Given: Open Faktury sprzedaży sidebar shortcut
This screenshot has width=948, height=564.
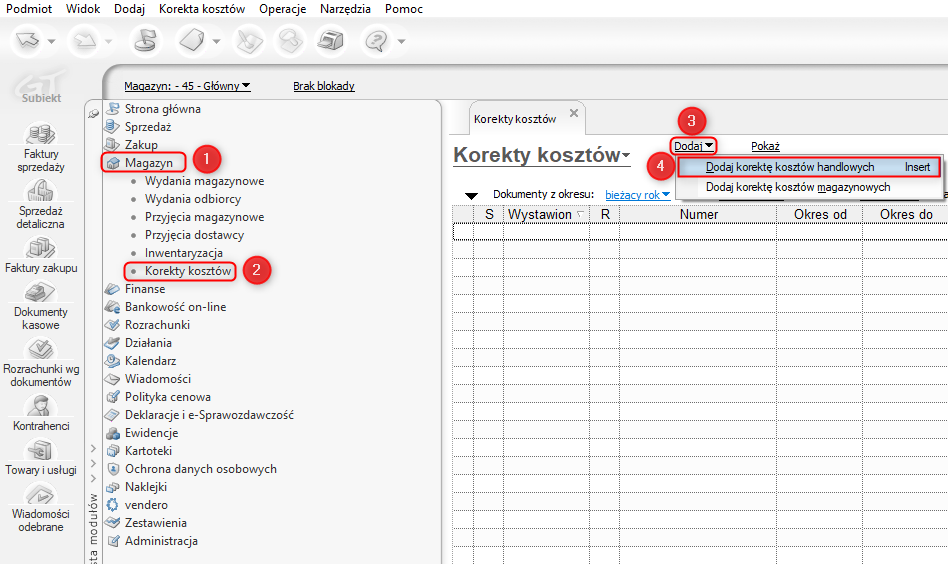Looking at the screenshot, I should [x=41, y=147].
